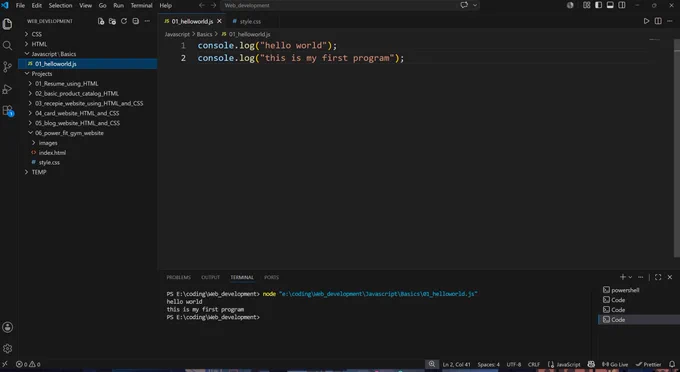Open explorer more actions ellipsis
Image resolution: width=680 pixels, height=372 pixels.
[147, 21]
